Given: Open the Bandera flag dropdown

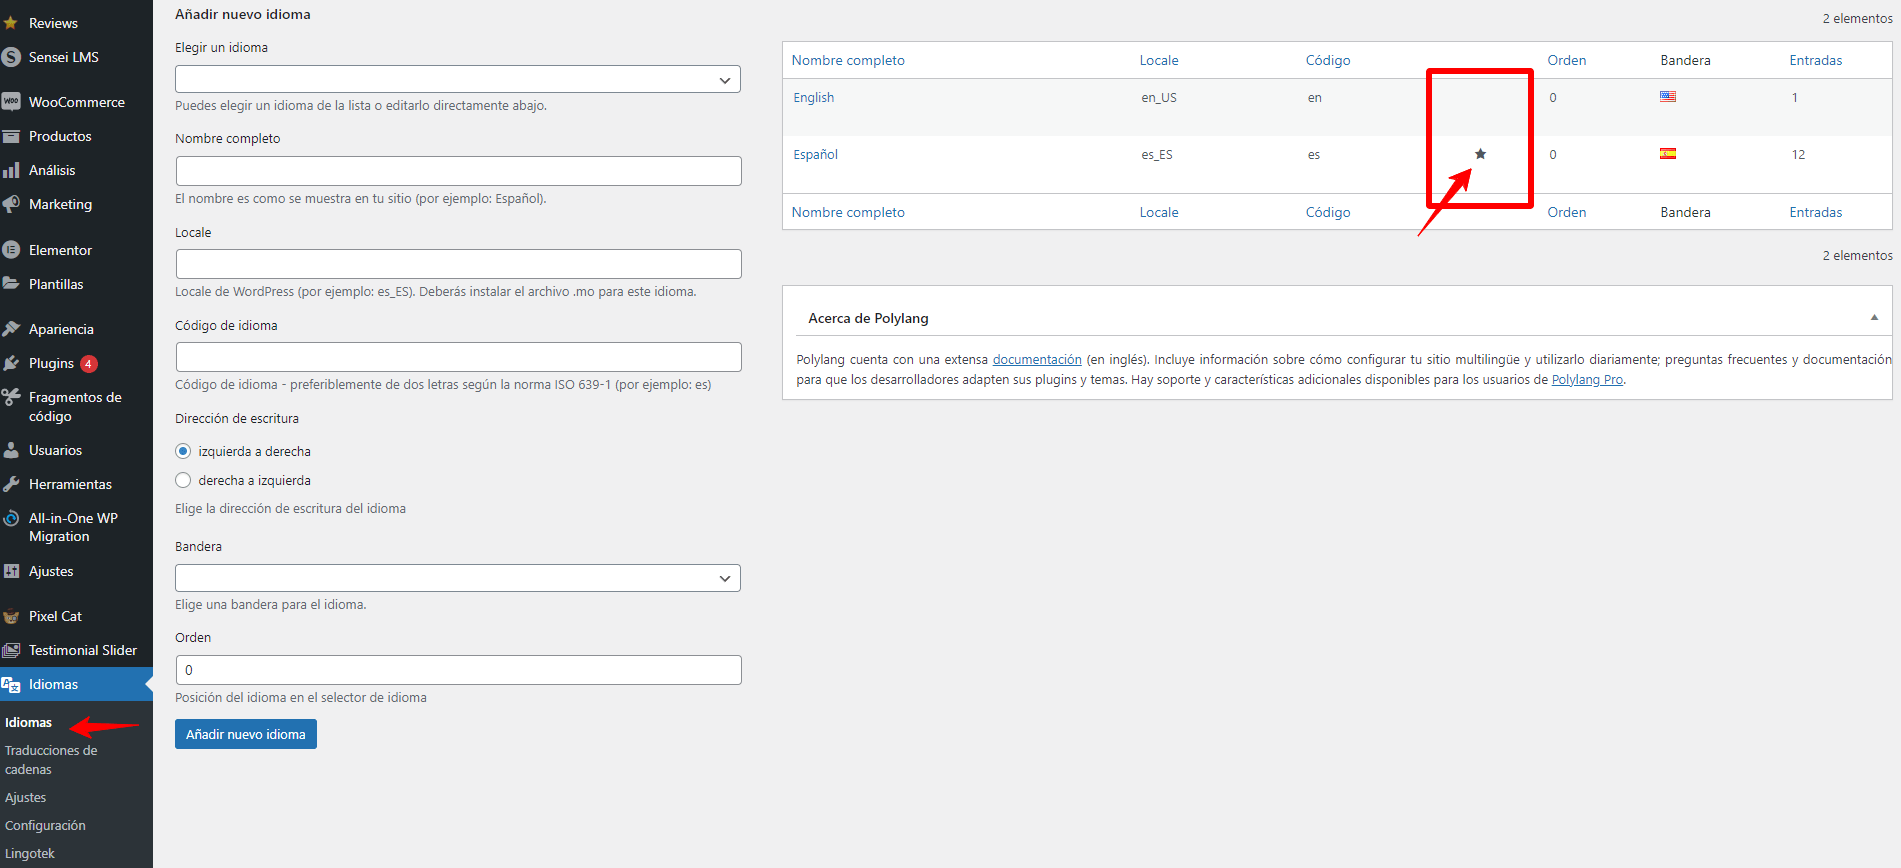Looking at the screenshot, I should [458, 578].
